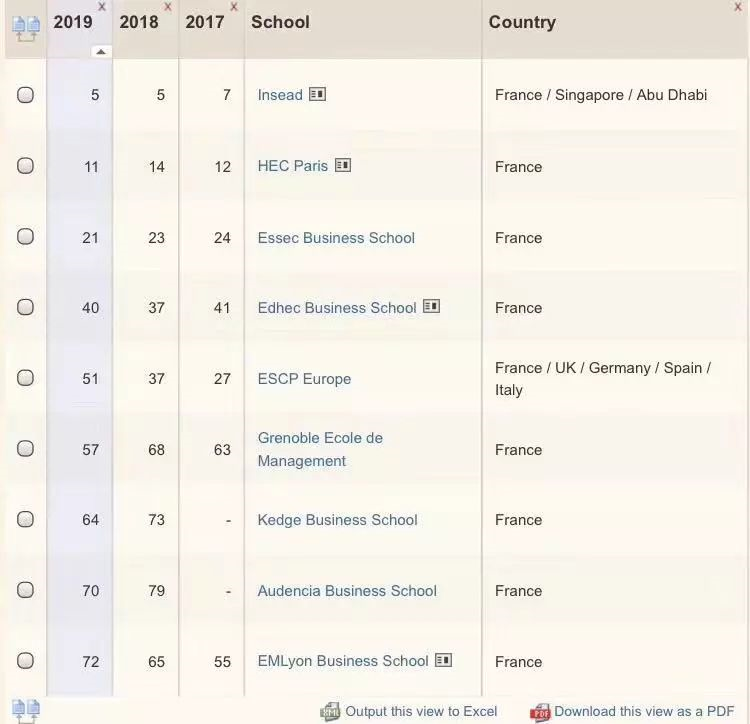Remove the 2017 column with its X
This screenshot has width=750, height=724.
[x=234, y=7]
